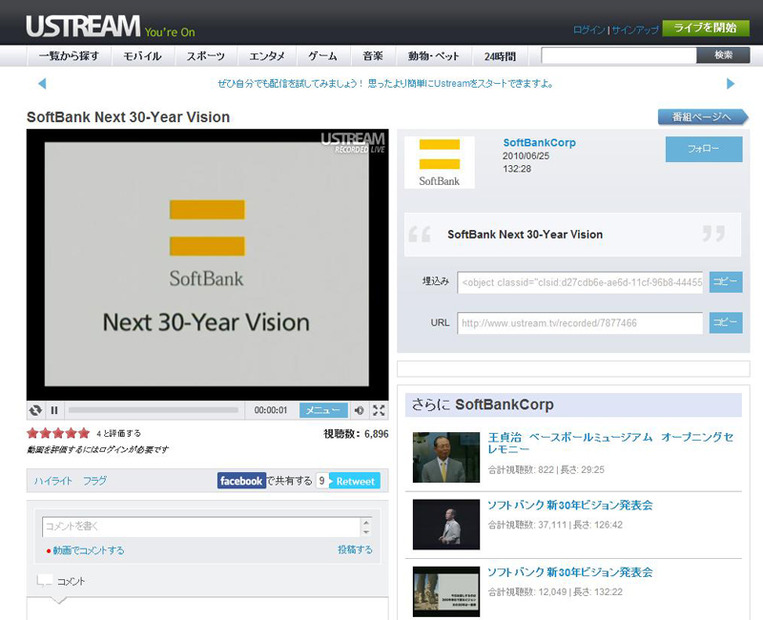Click the 番組ページへ button

tap(702, 117)
